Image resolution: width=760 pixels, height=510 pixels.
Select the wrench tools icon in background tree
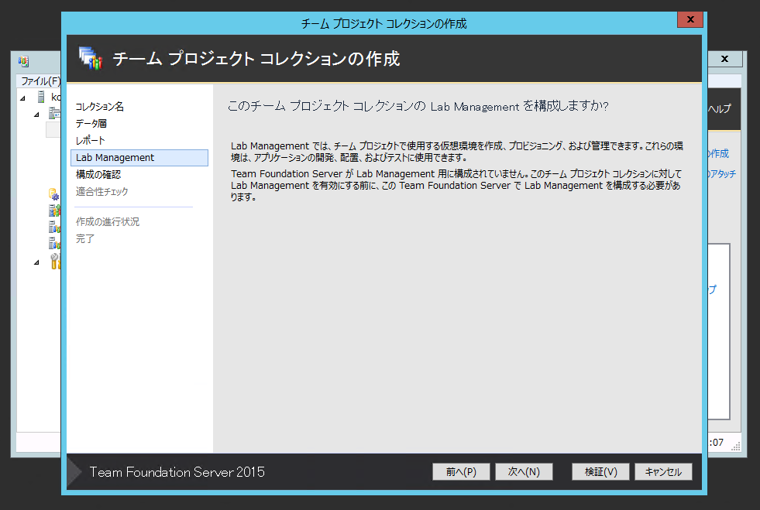[x=55, y=261]
